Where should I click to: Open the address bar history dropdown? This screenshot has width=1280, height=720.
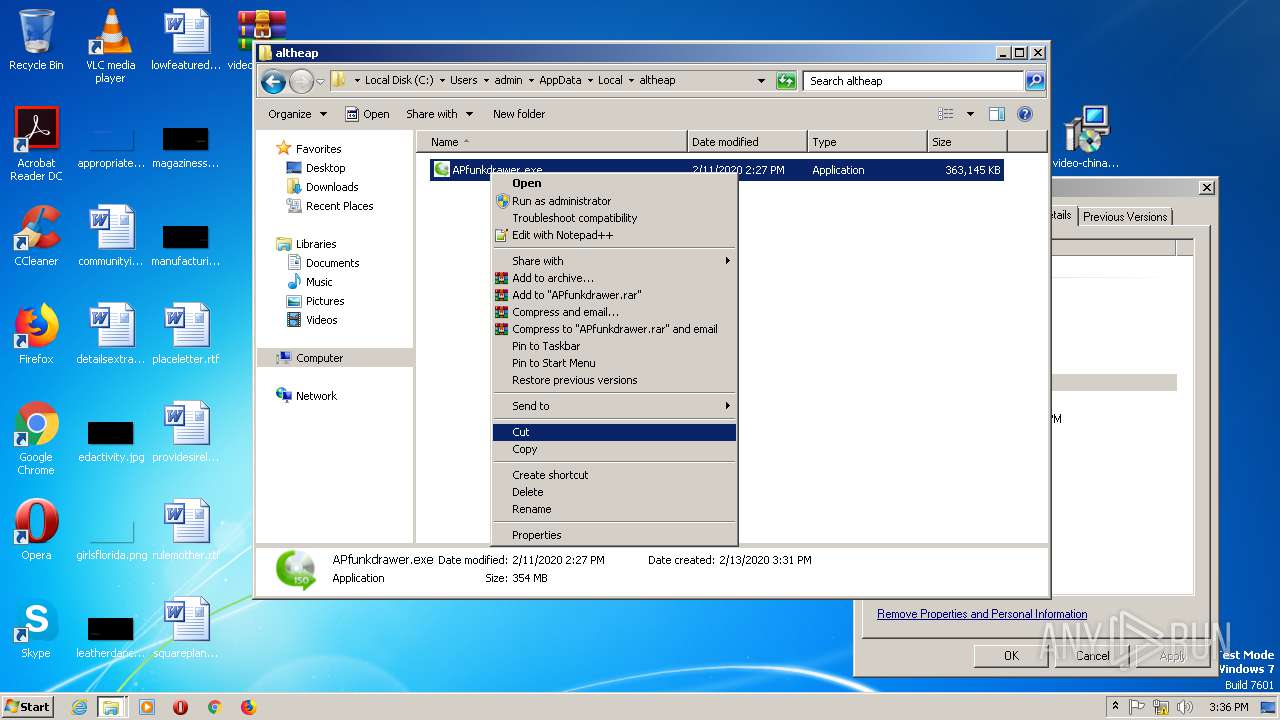pyautogui.click(x=761, y=81)
